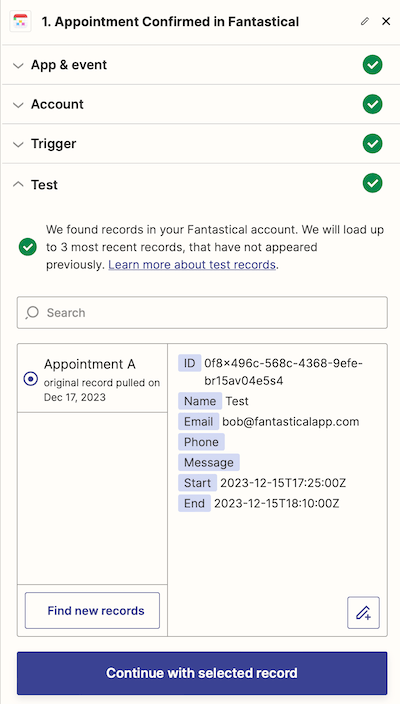The image size is (400, 704).
Task: Rename the step using pencil icon
Action: tap(365, 21)
